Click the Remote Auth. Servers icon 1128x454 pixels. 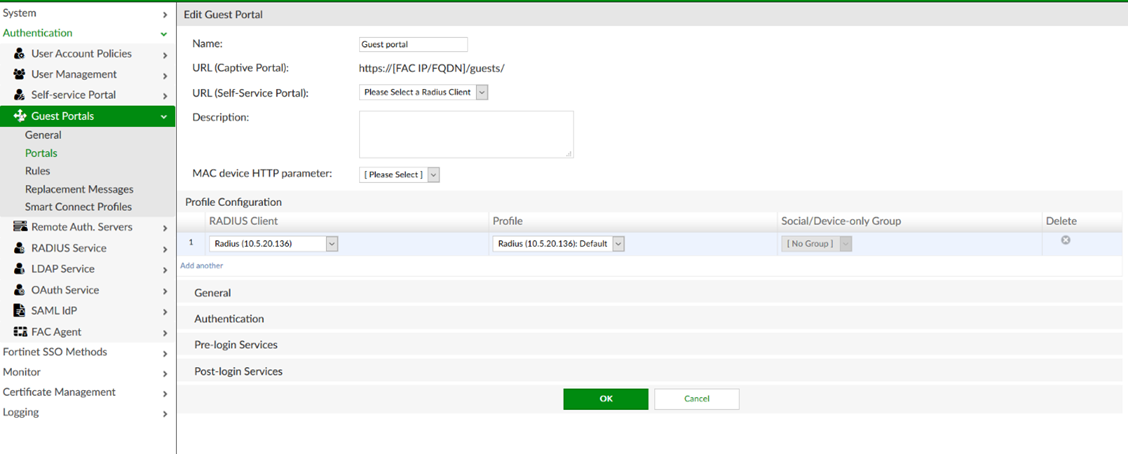pyautogui.click(x=20, y=227)
